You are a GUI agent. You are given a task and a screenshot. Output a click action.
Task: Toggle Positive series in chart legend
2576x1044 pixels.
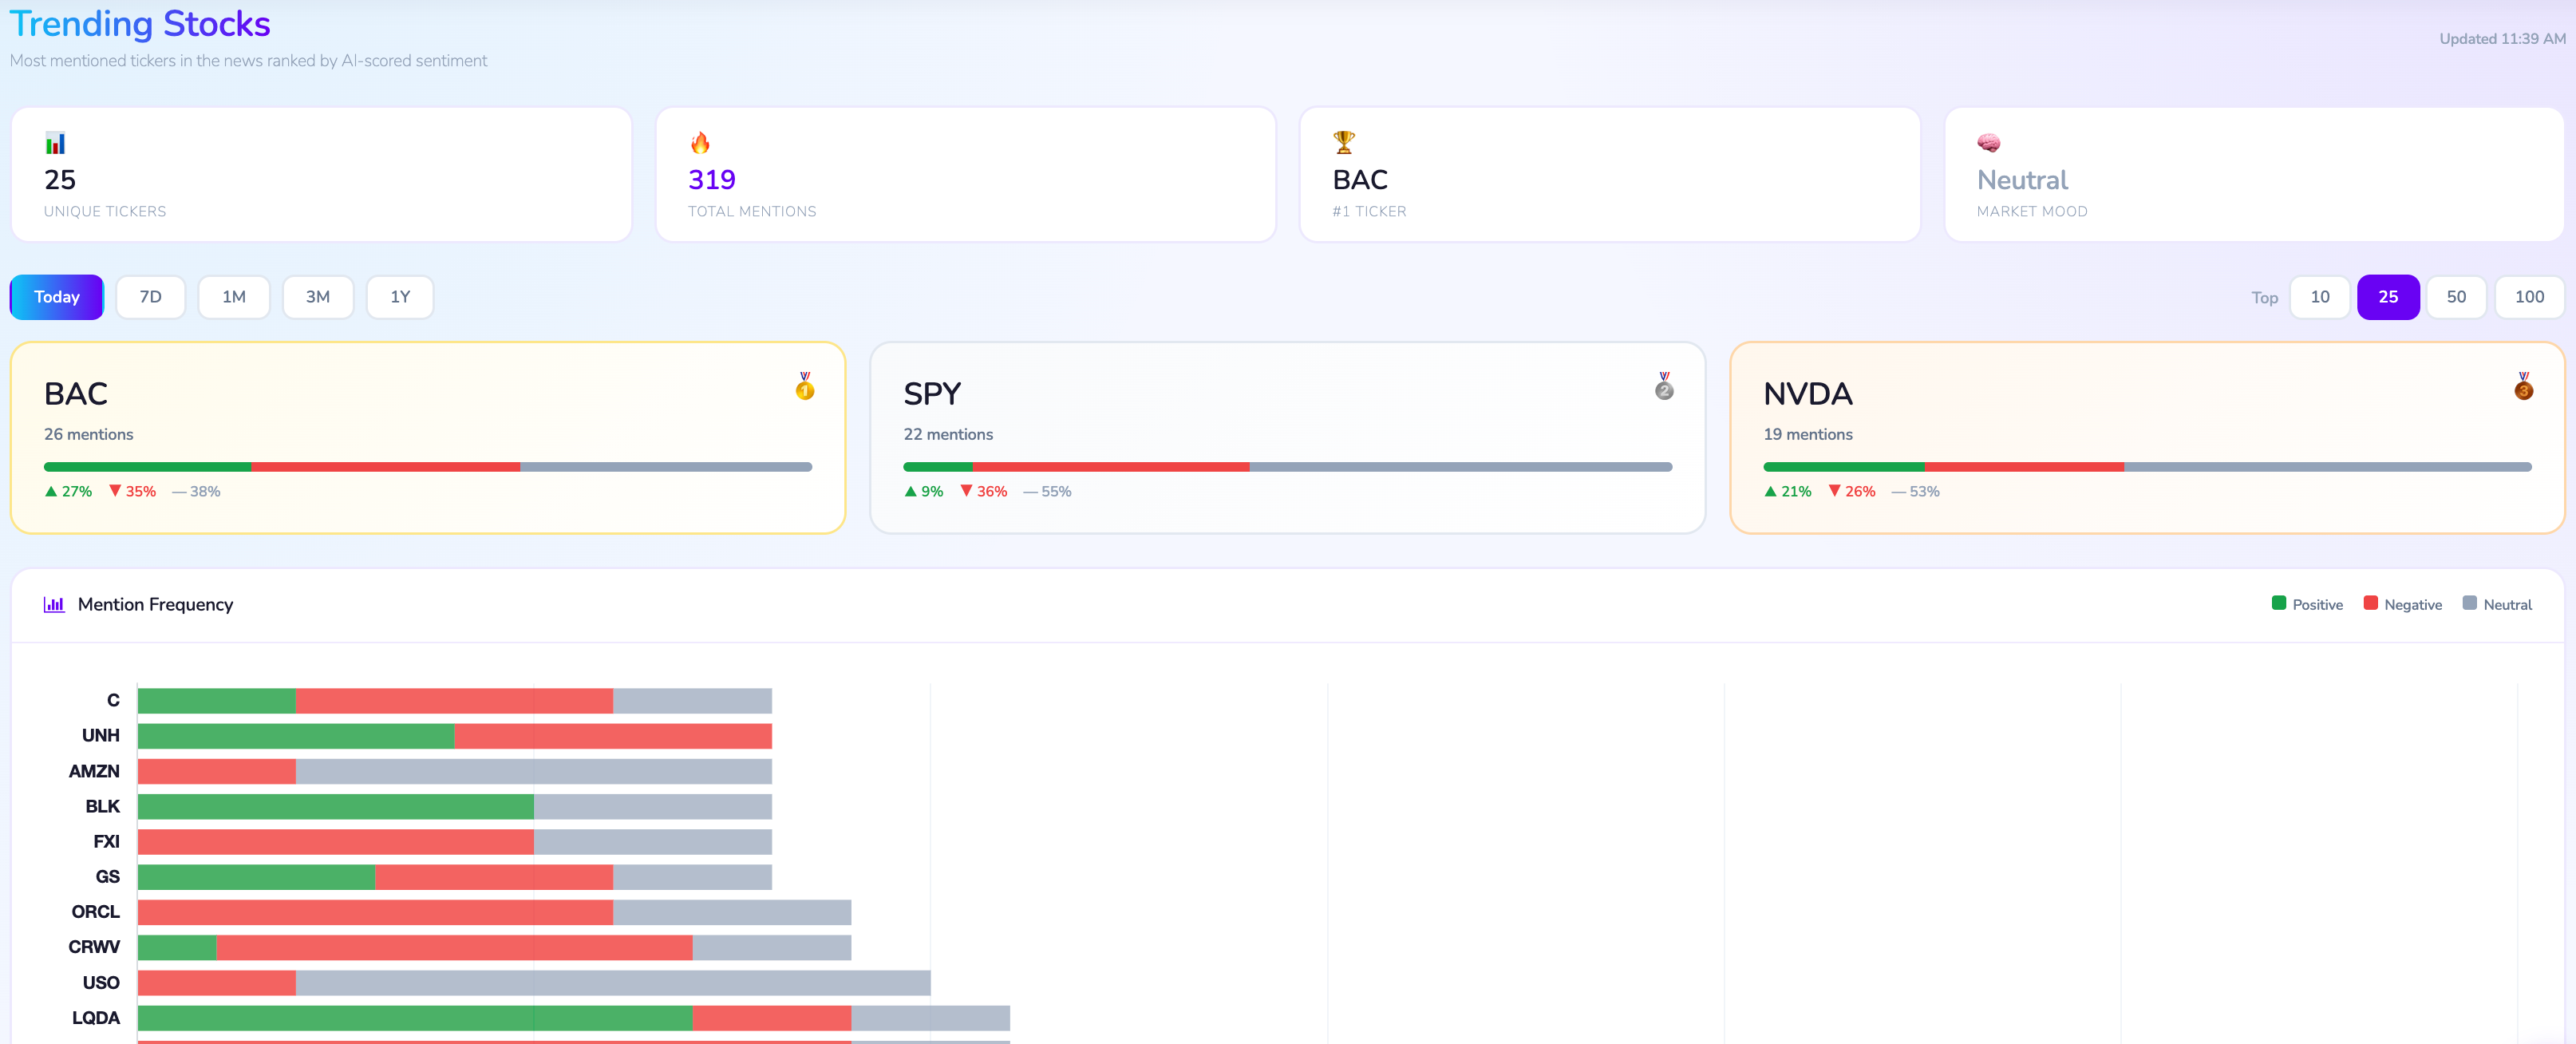click(x=2307, y=604)
